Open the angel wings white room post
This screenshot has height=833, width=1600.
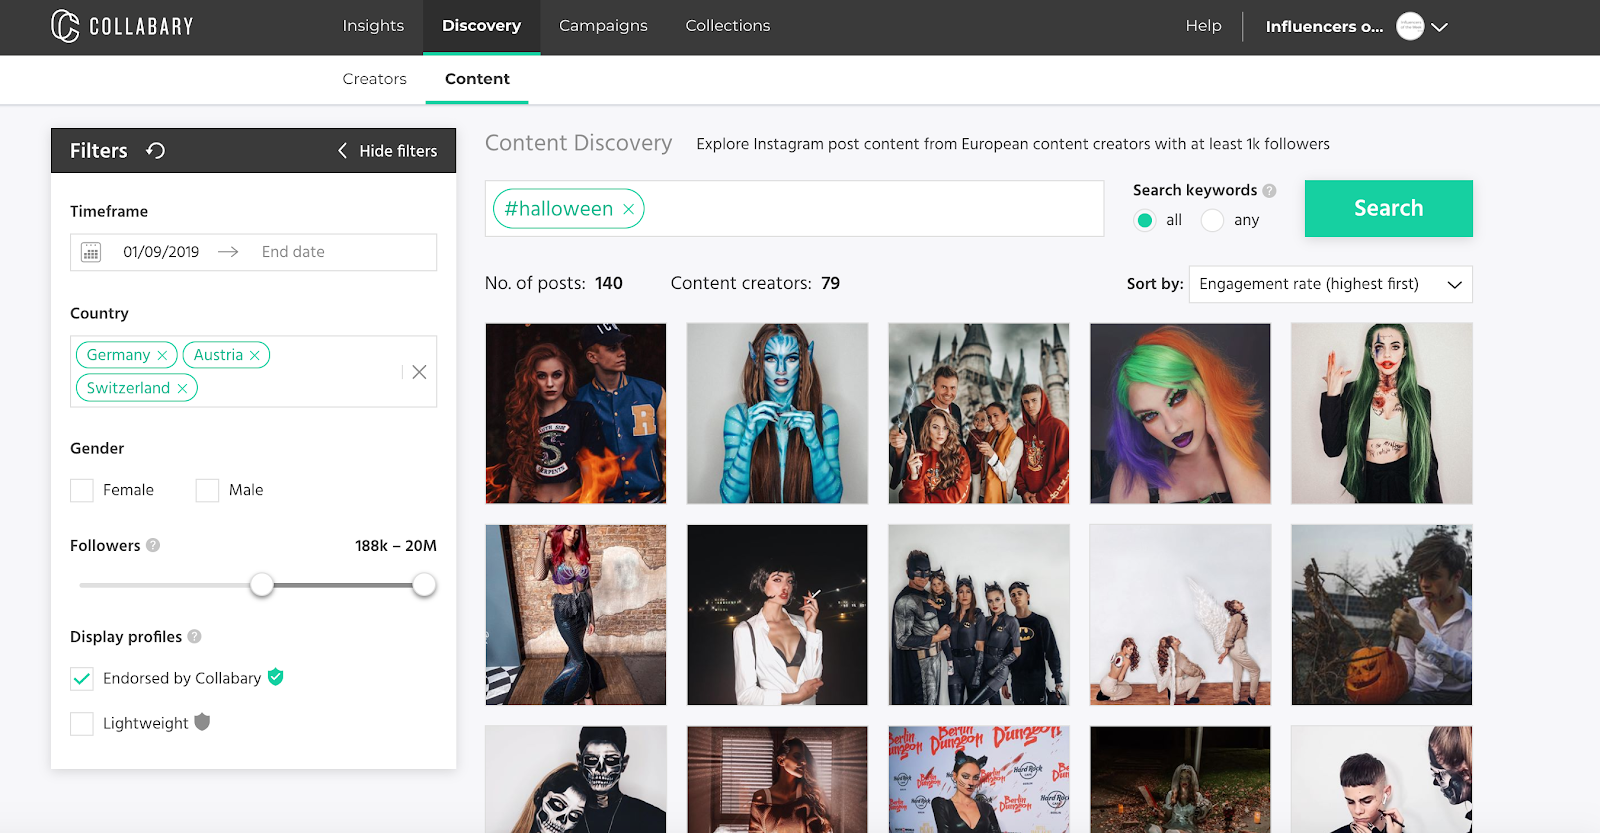coord(1180,615)
